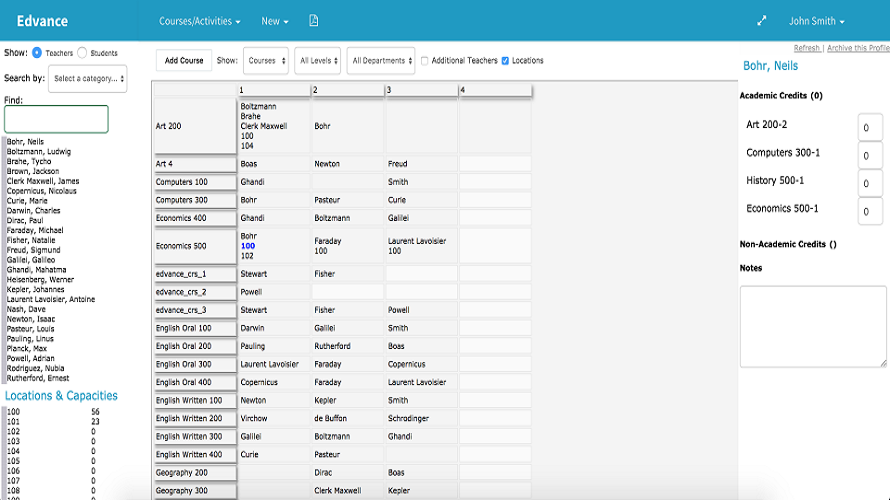Viewport: 890px width, 500px height.
Task: Open the All Departments filter dropdown
Action: pos(382,61)
